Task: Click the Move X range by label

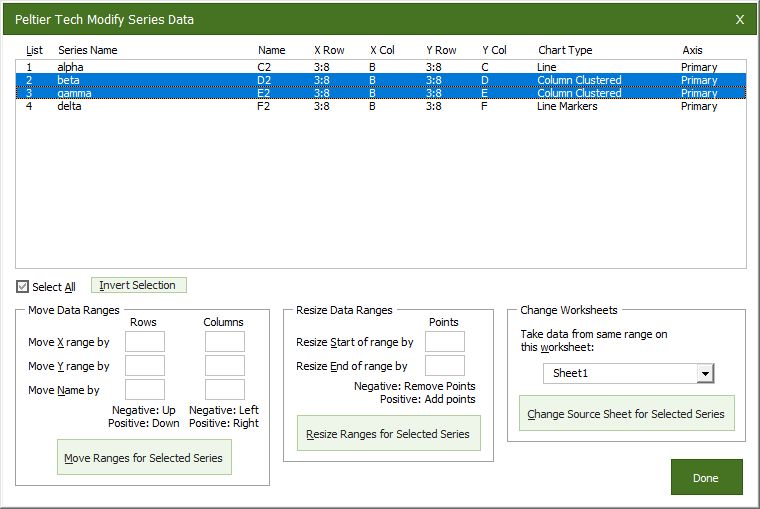Action: coord(69,342)
